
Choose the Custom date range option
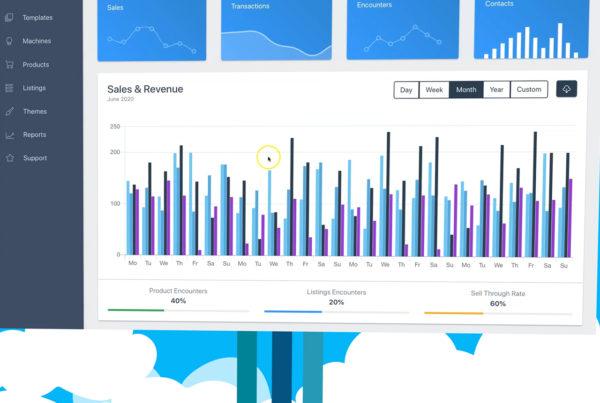[529, 90]
